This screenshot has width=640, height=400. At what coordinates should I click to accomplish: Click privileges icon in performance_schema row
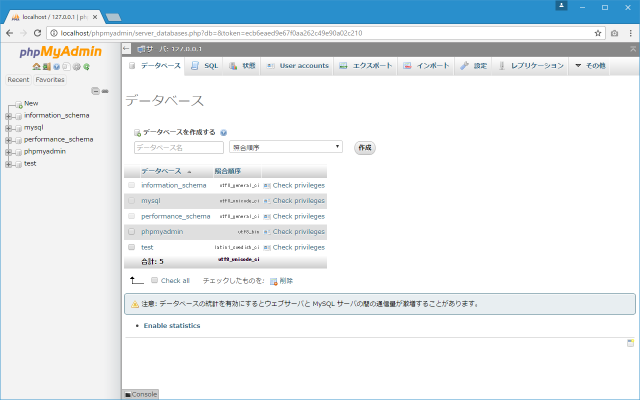(267, 217)
